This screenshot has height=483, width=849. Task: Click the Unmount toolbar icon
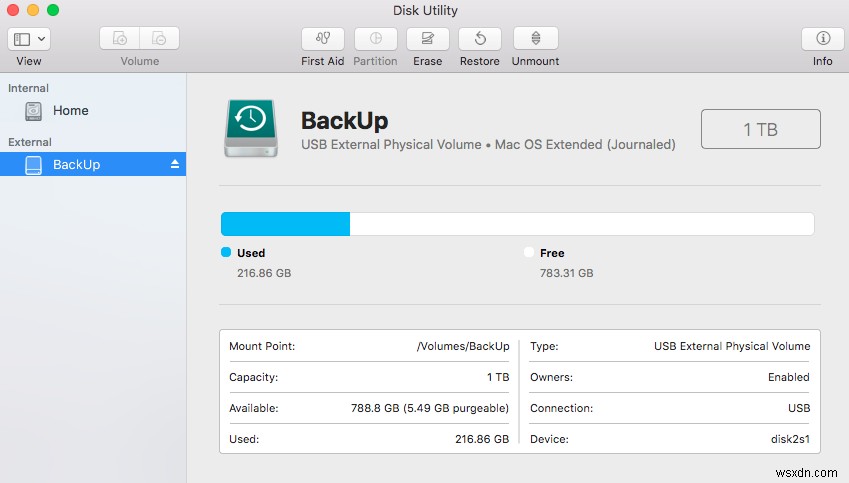535,38
